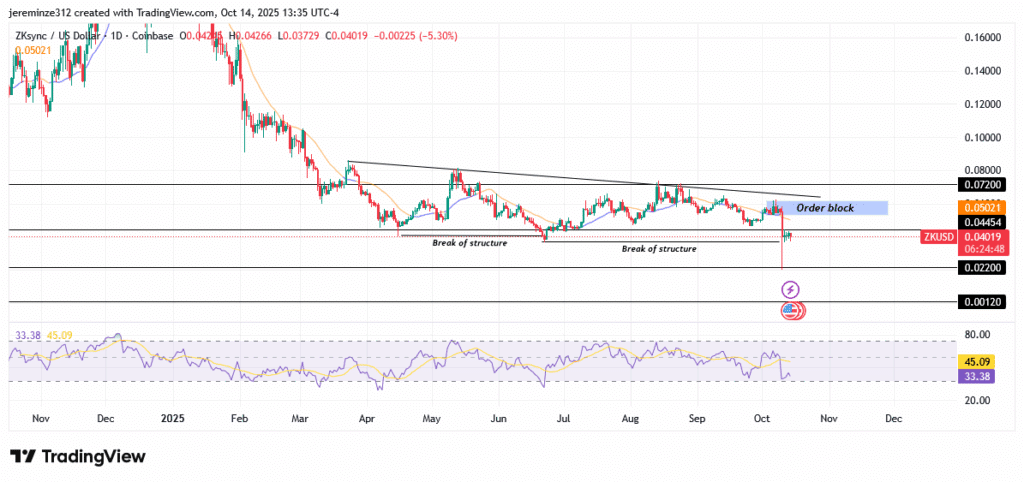
Task: Click the -0.00225 (-5.30%) change value
Action: click(415, 36)
